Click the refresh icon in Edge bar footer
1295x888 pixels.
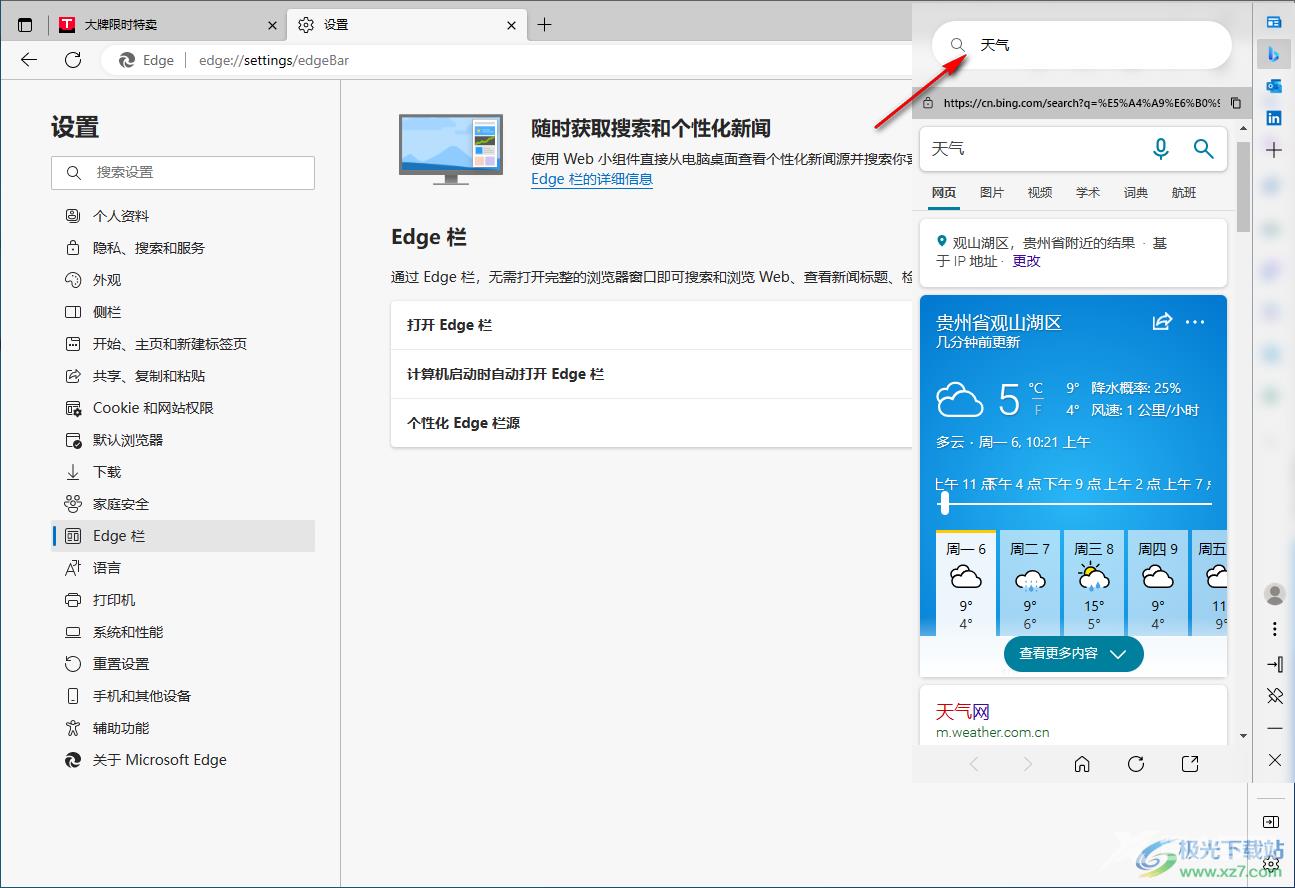click(x=1136, y=764)
